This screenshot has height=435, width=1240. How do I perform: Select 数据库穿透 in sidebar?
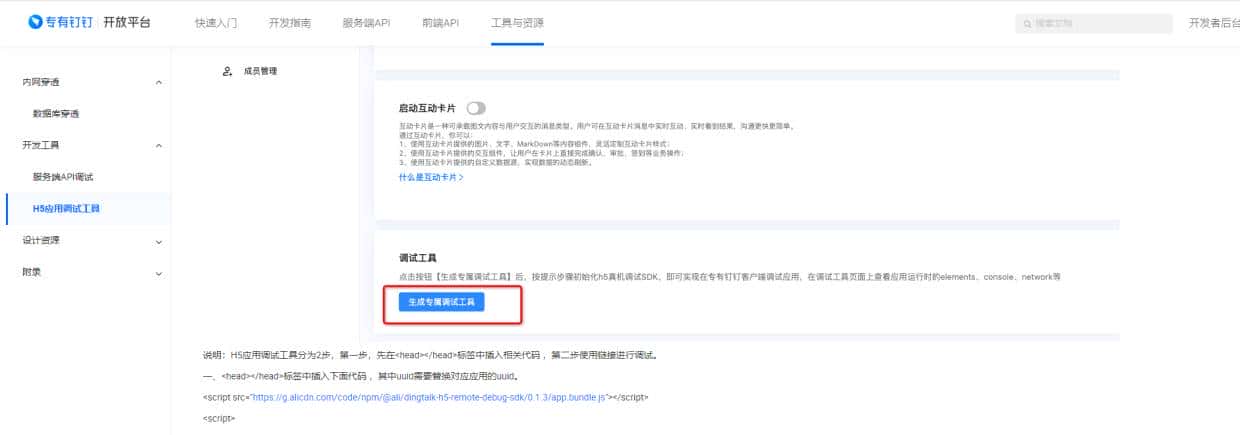(56, 114)
